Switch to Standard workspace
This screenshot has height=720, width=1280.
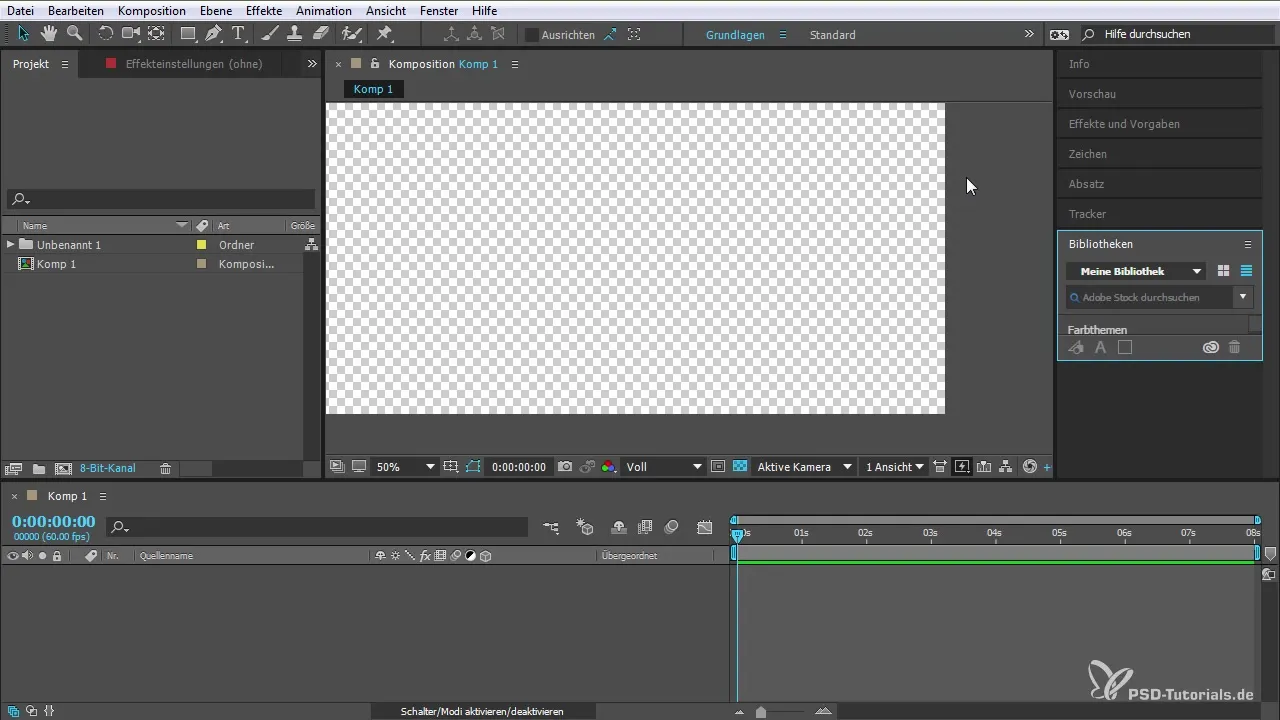click(x=833, y=35)
